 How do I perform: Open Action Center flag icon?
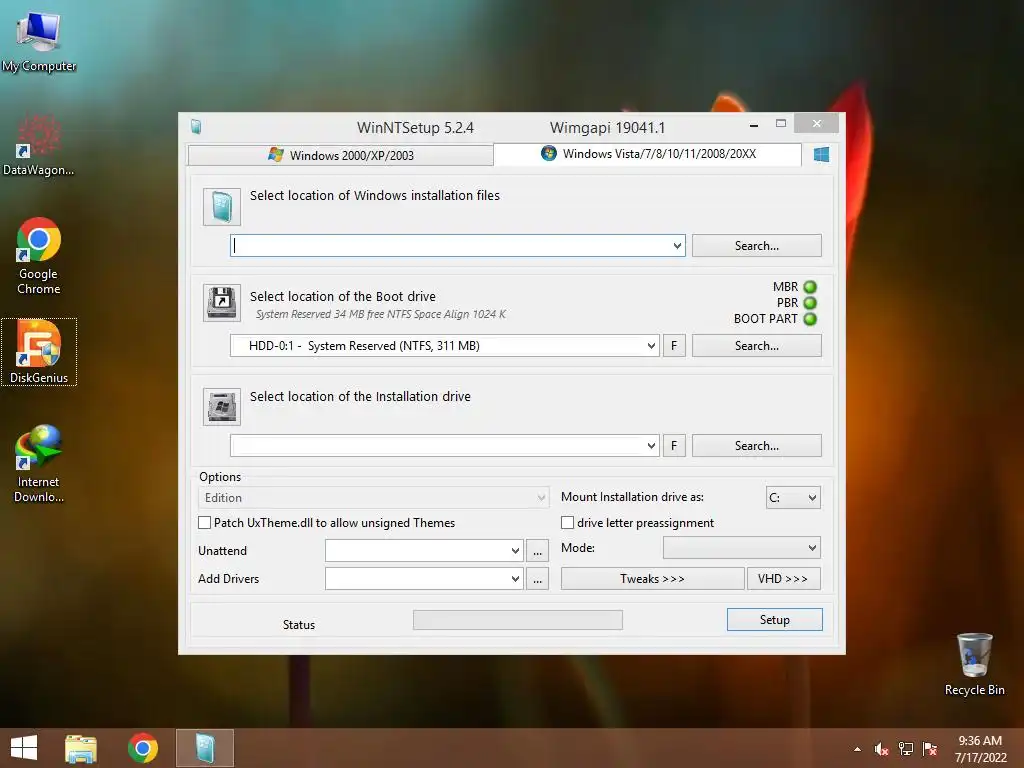(x=930, y=749)
